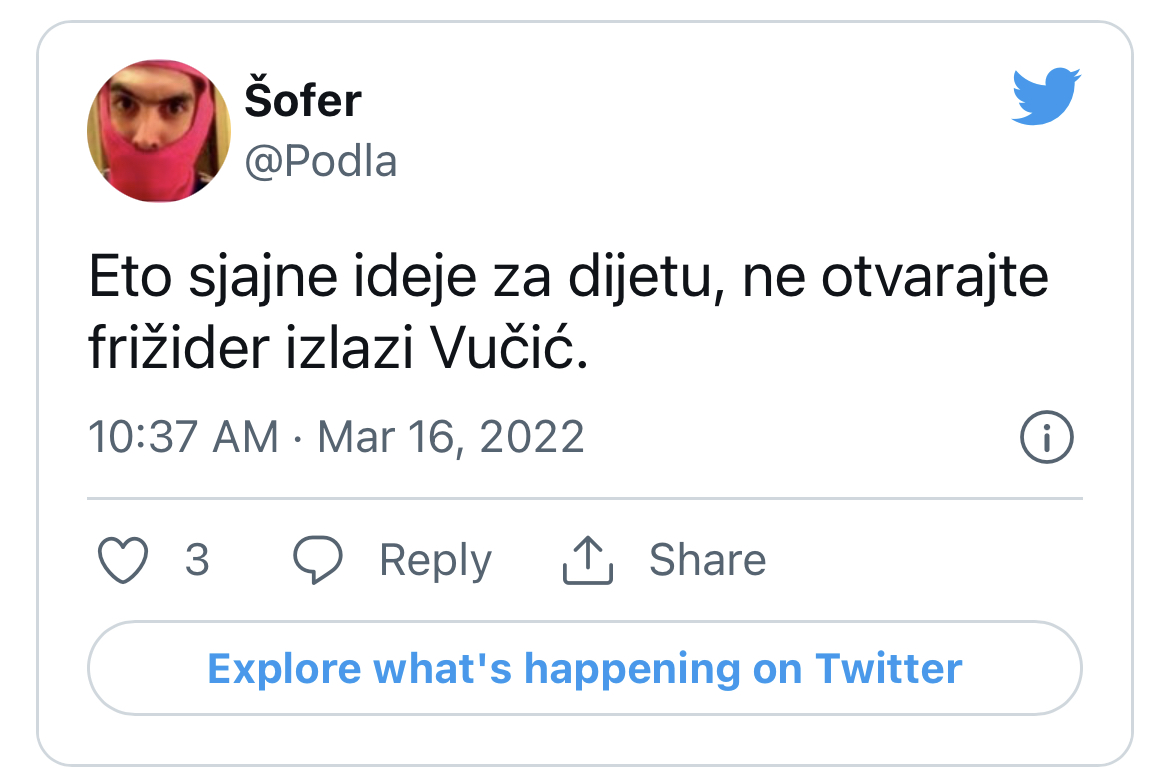Click Explore what's happening on Twitter

point(585,668)
